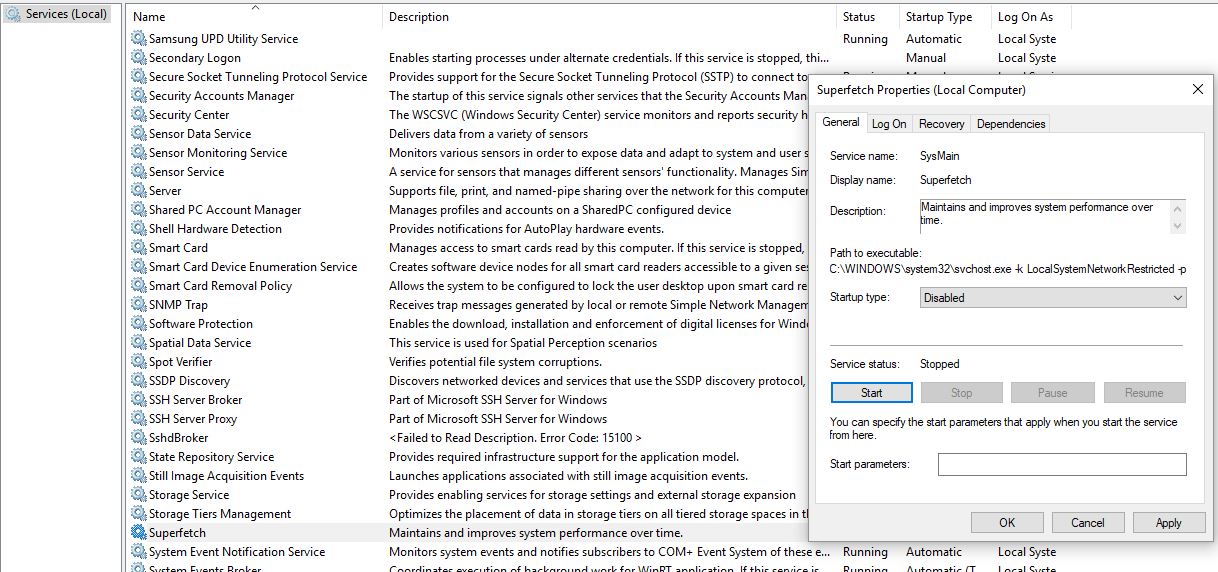The height and width of the screenshot is (572, 1218).
Task: Click the SNMP Trap service icon
Action: (138, 305)
